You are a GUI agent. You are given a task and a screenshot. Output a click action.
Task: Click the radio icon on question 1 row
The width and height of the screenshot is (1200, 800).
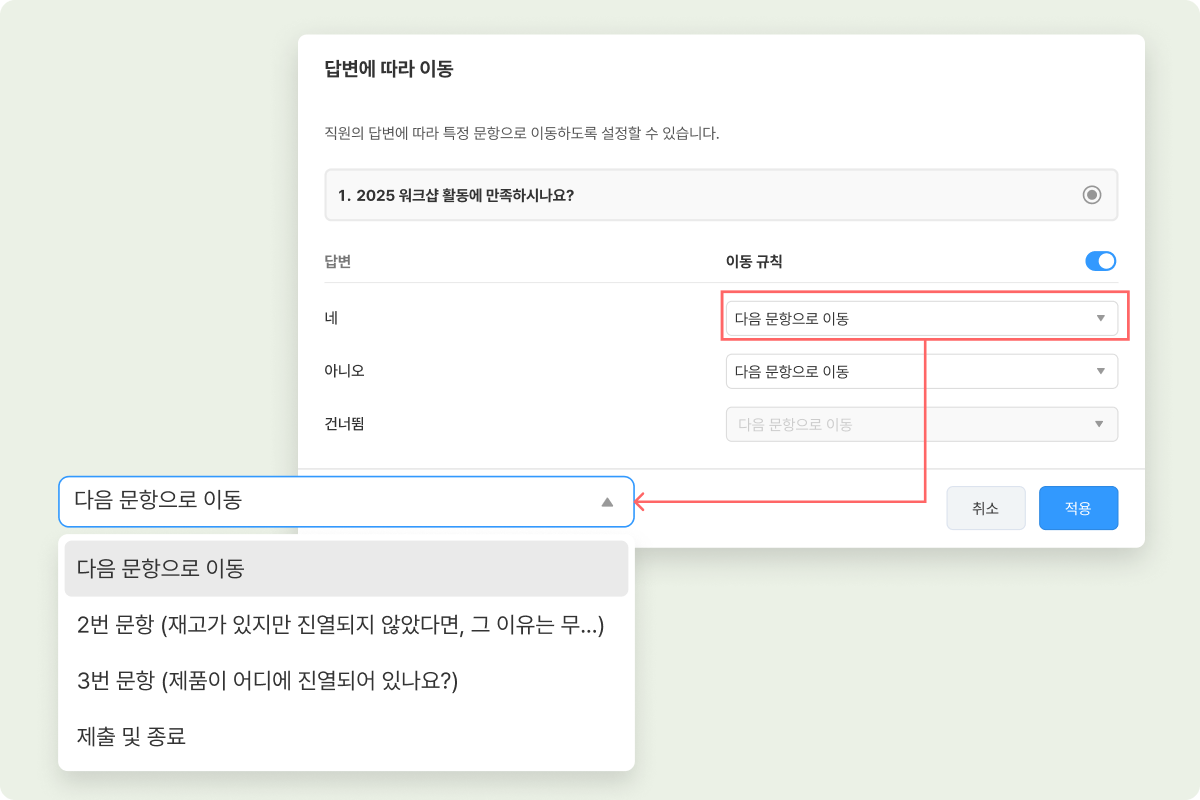[1092, 194]
